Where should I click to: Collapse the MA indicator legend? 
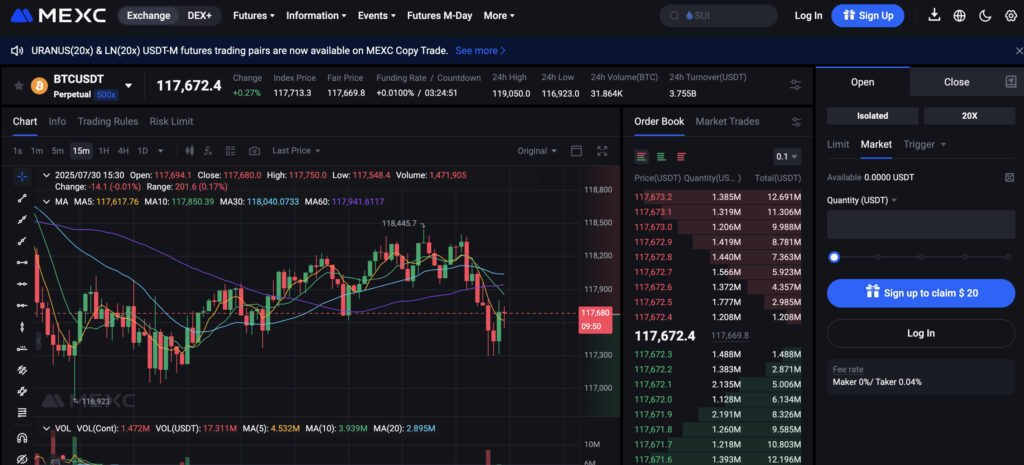[46, 202]
